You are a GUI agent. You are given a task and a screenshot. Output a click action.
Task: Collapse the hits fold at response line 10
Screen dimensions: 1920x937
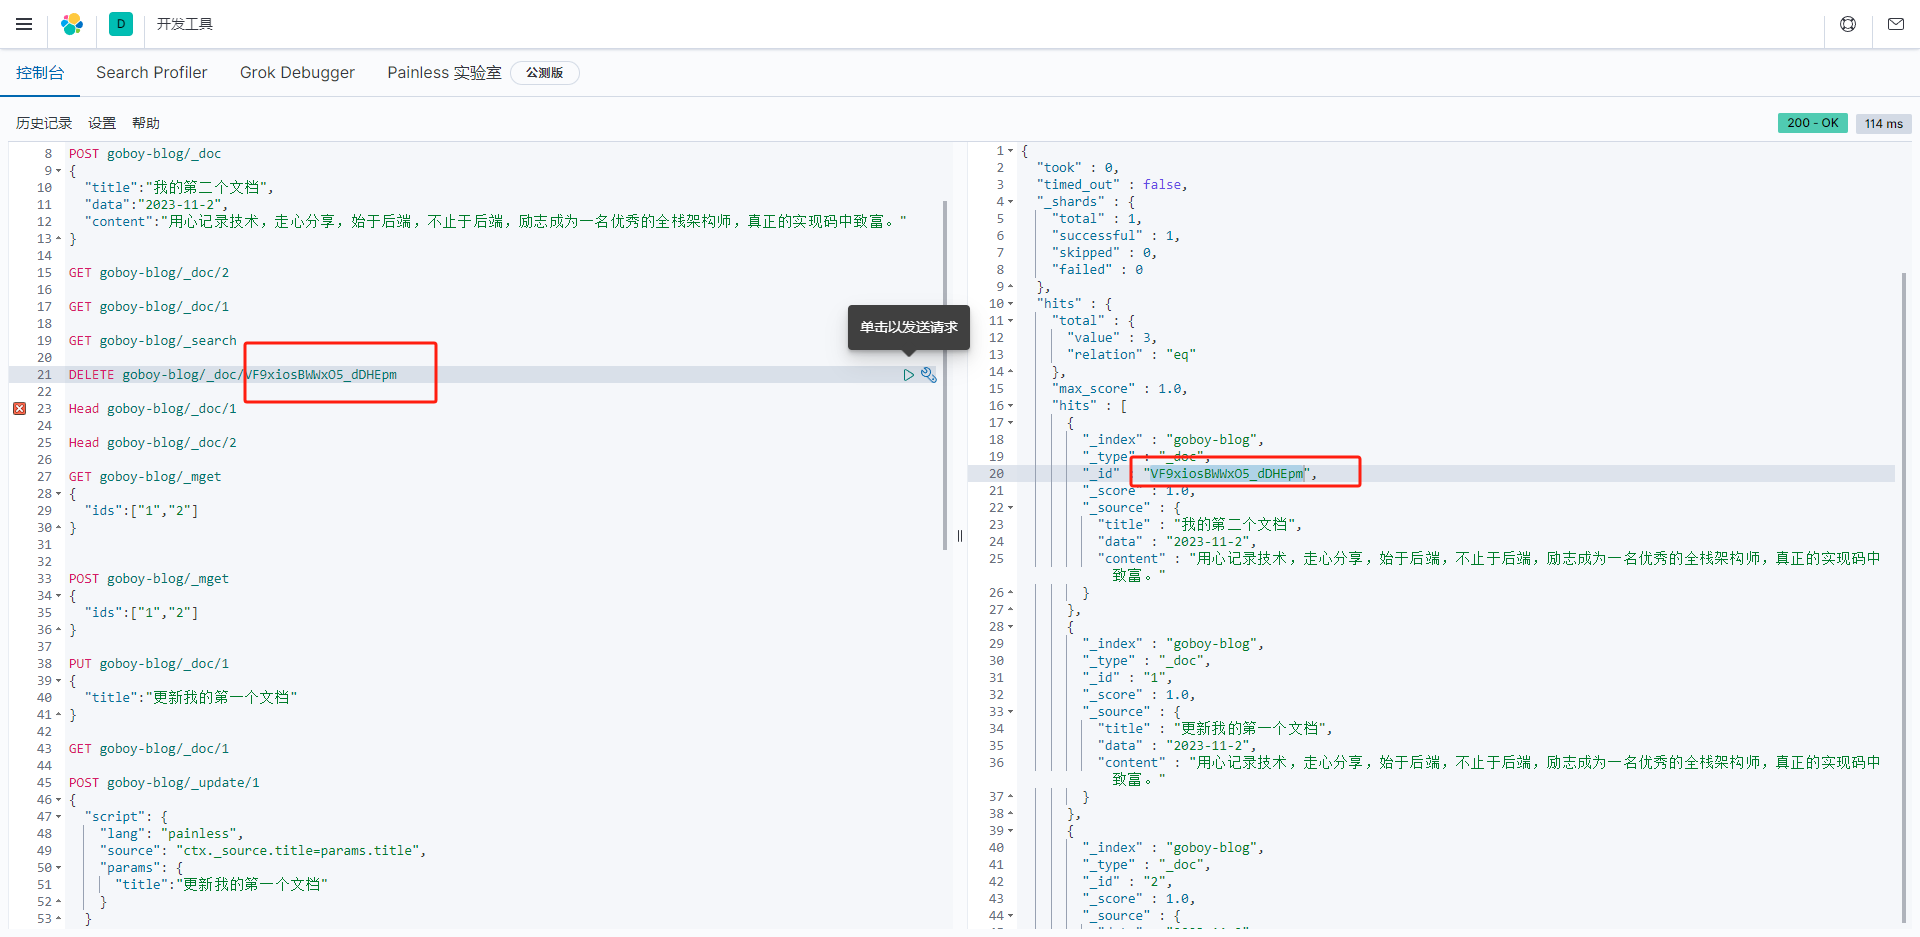click(x=1010, y=304)
